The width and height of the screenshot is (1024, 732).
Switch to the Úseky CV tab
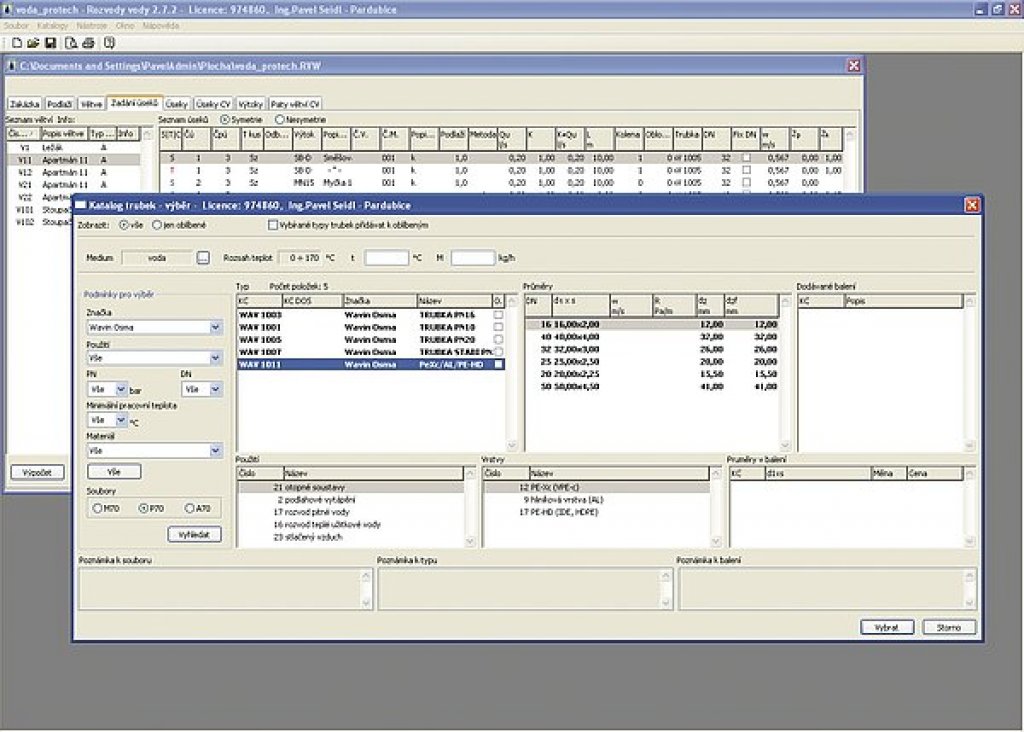(213, 103)
